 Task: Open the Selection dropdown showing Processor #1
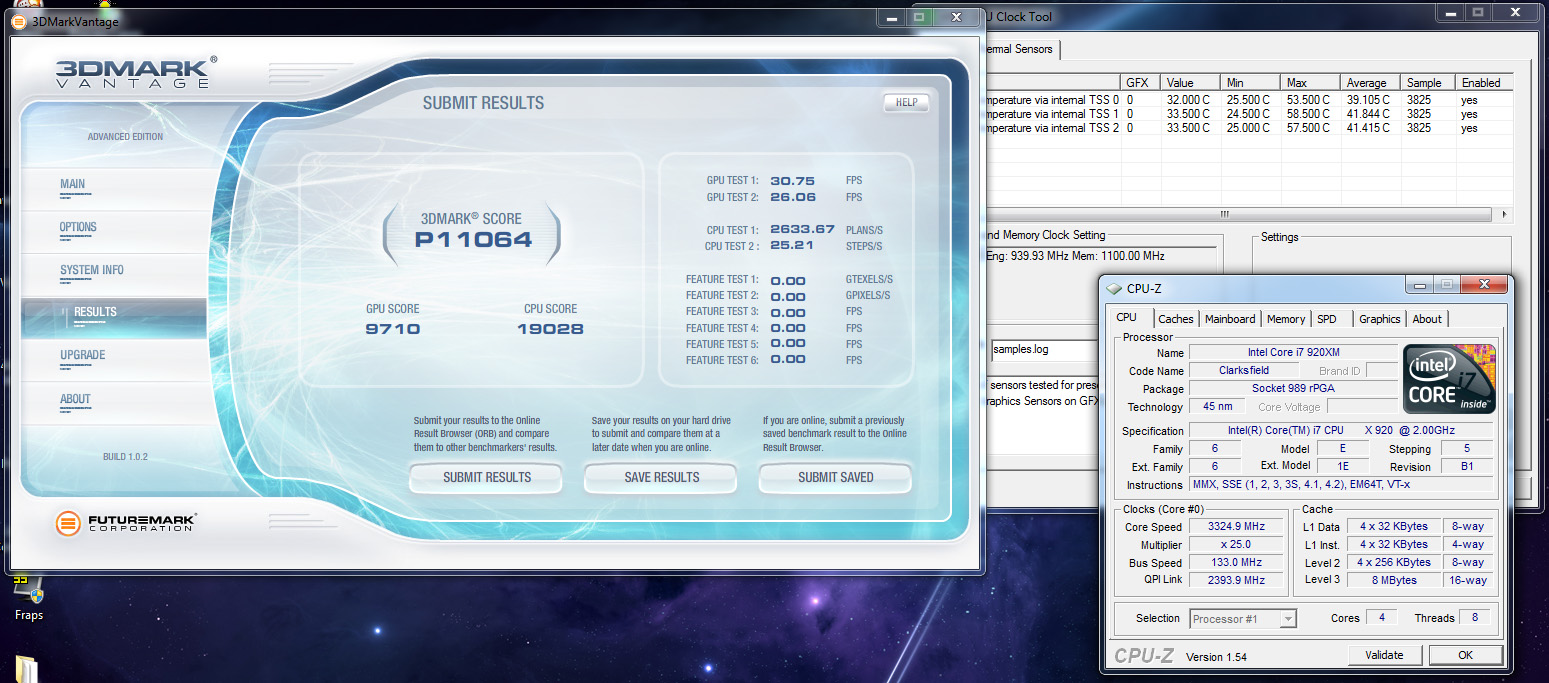[1243, 619]
